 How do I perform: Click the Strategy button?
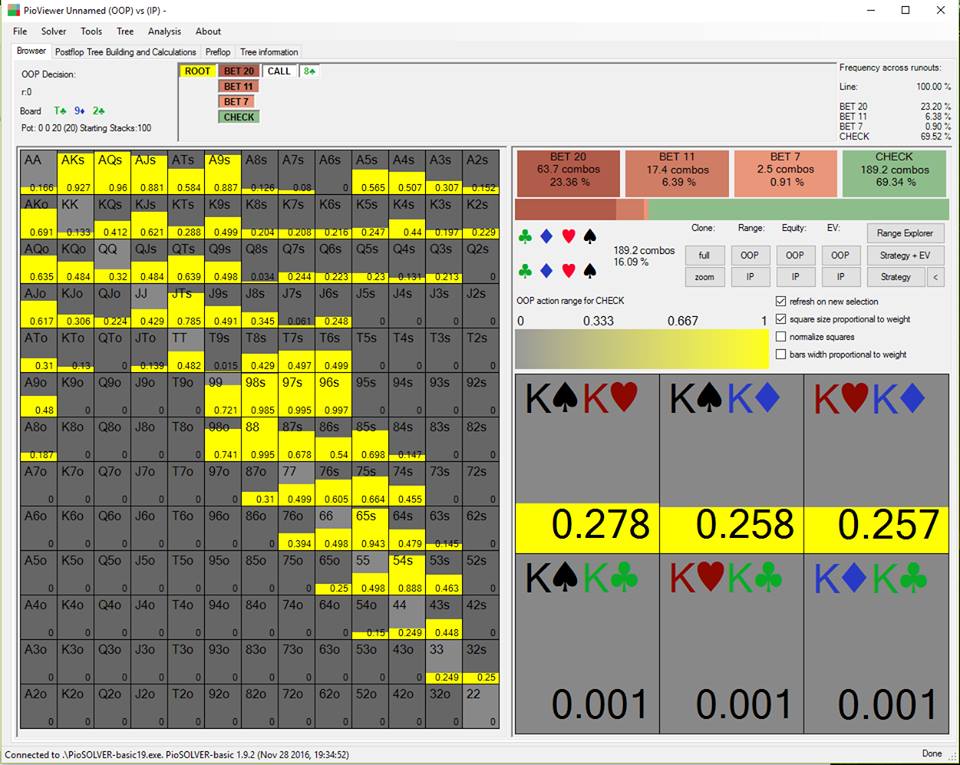coord(896,277)
